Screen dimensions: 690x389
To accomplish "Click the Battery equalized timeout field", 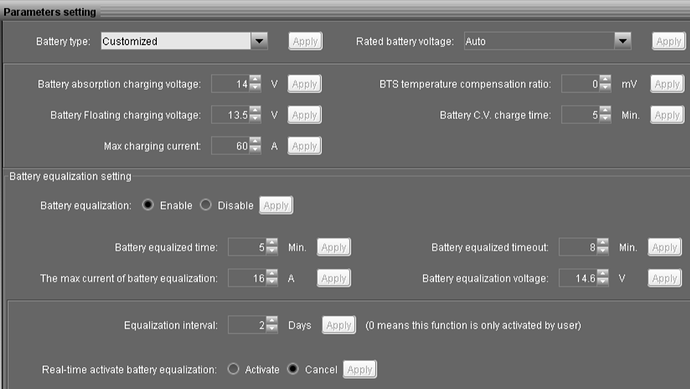I will tap(578, 247).
